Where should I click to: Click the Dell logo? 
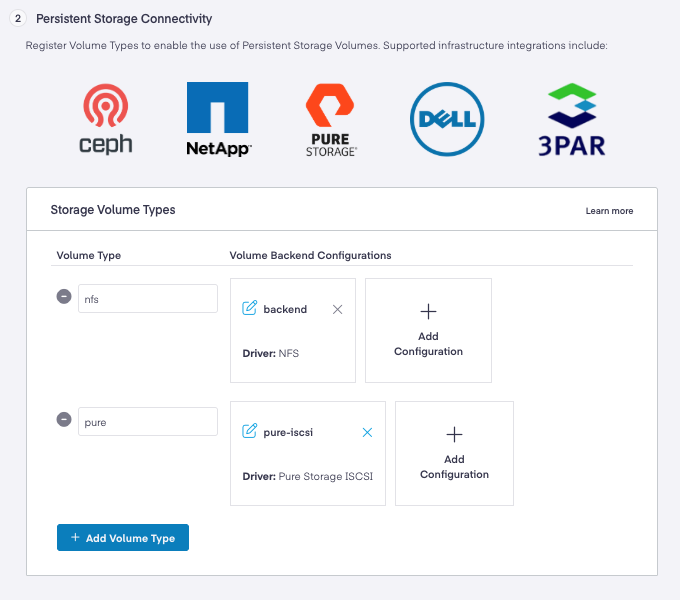pos(447,119)
